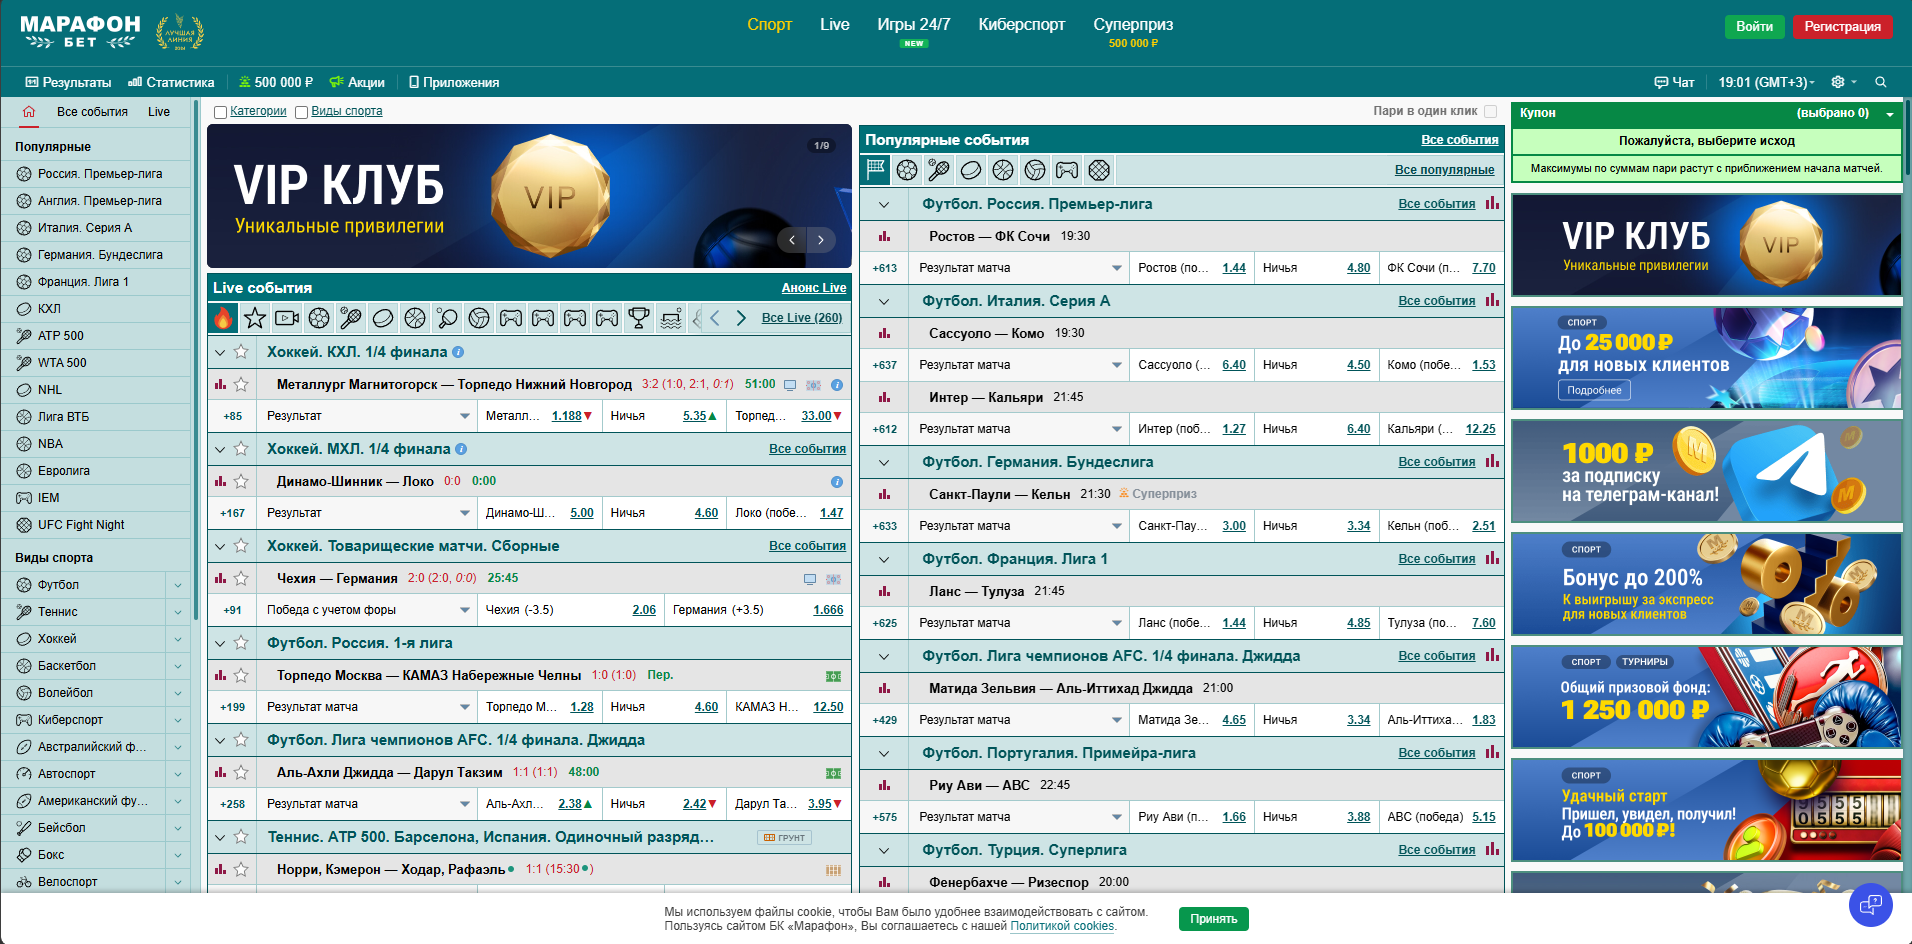Open the chat support bubble icon
Image resolution: width=1912 pixels, height=944 pixels.
(x=1870, y=905)
